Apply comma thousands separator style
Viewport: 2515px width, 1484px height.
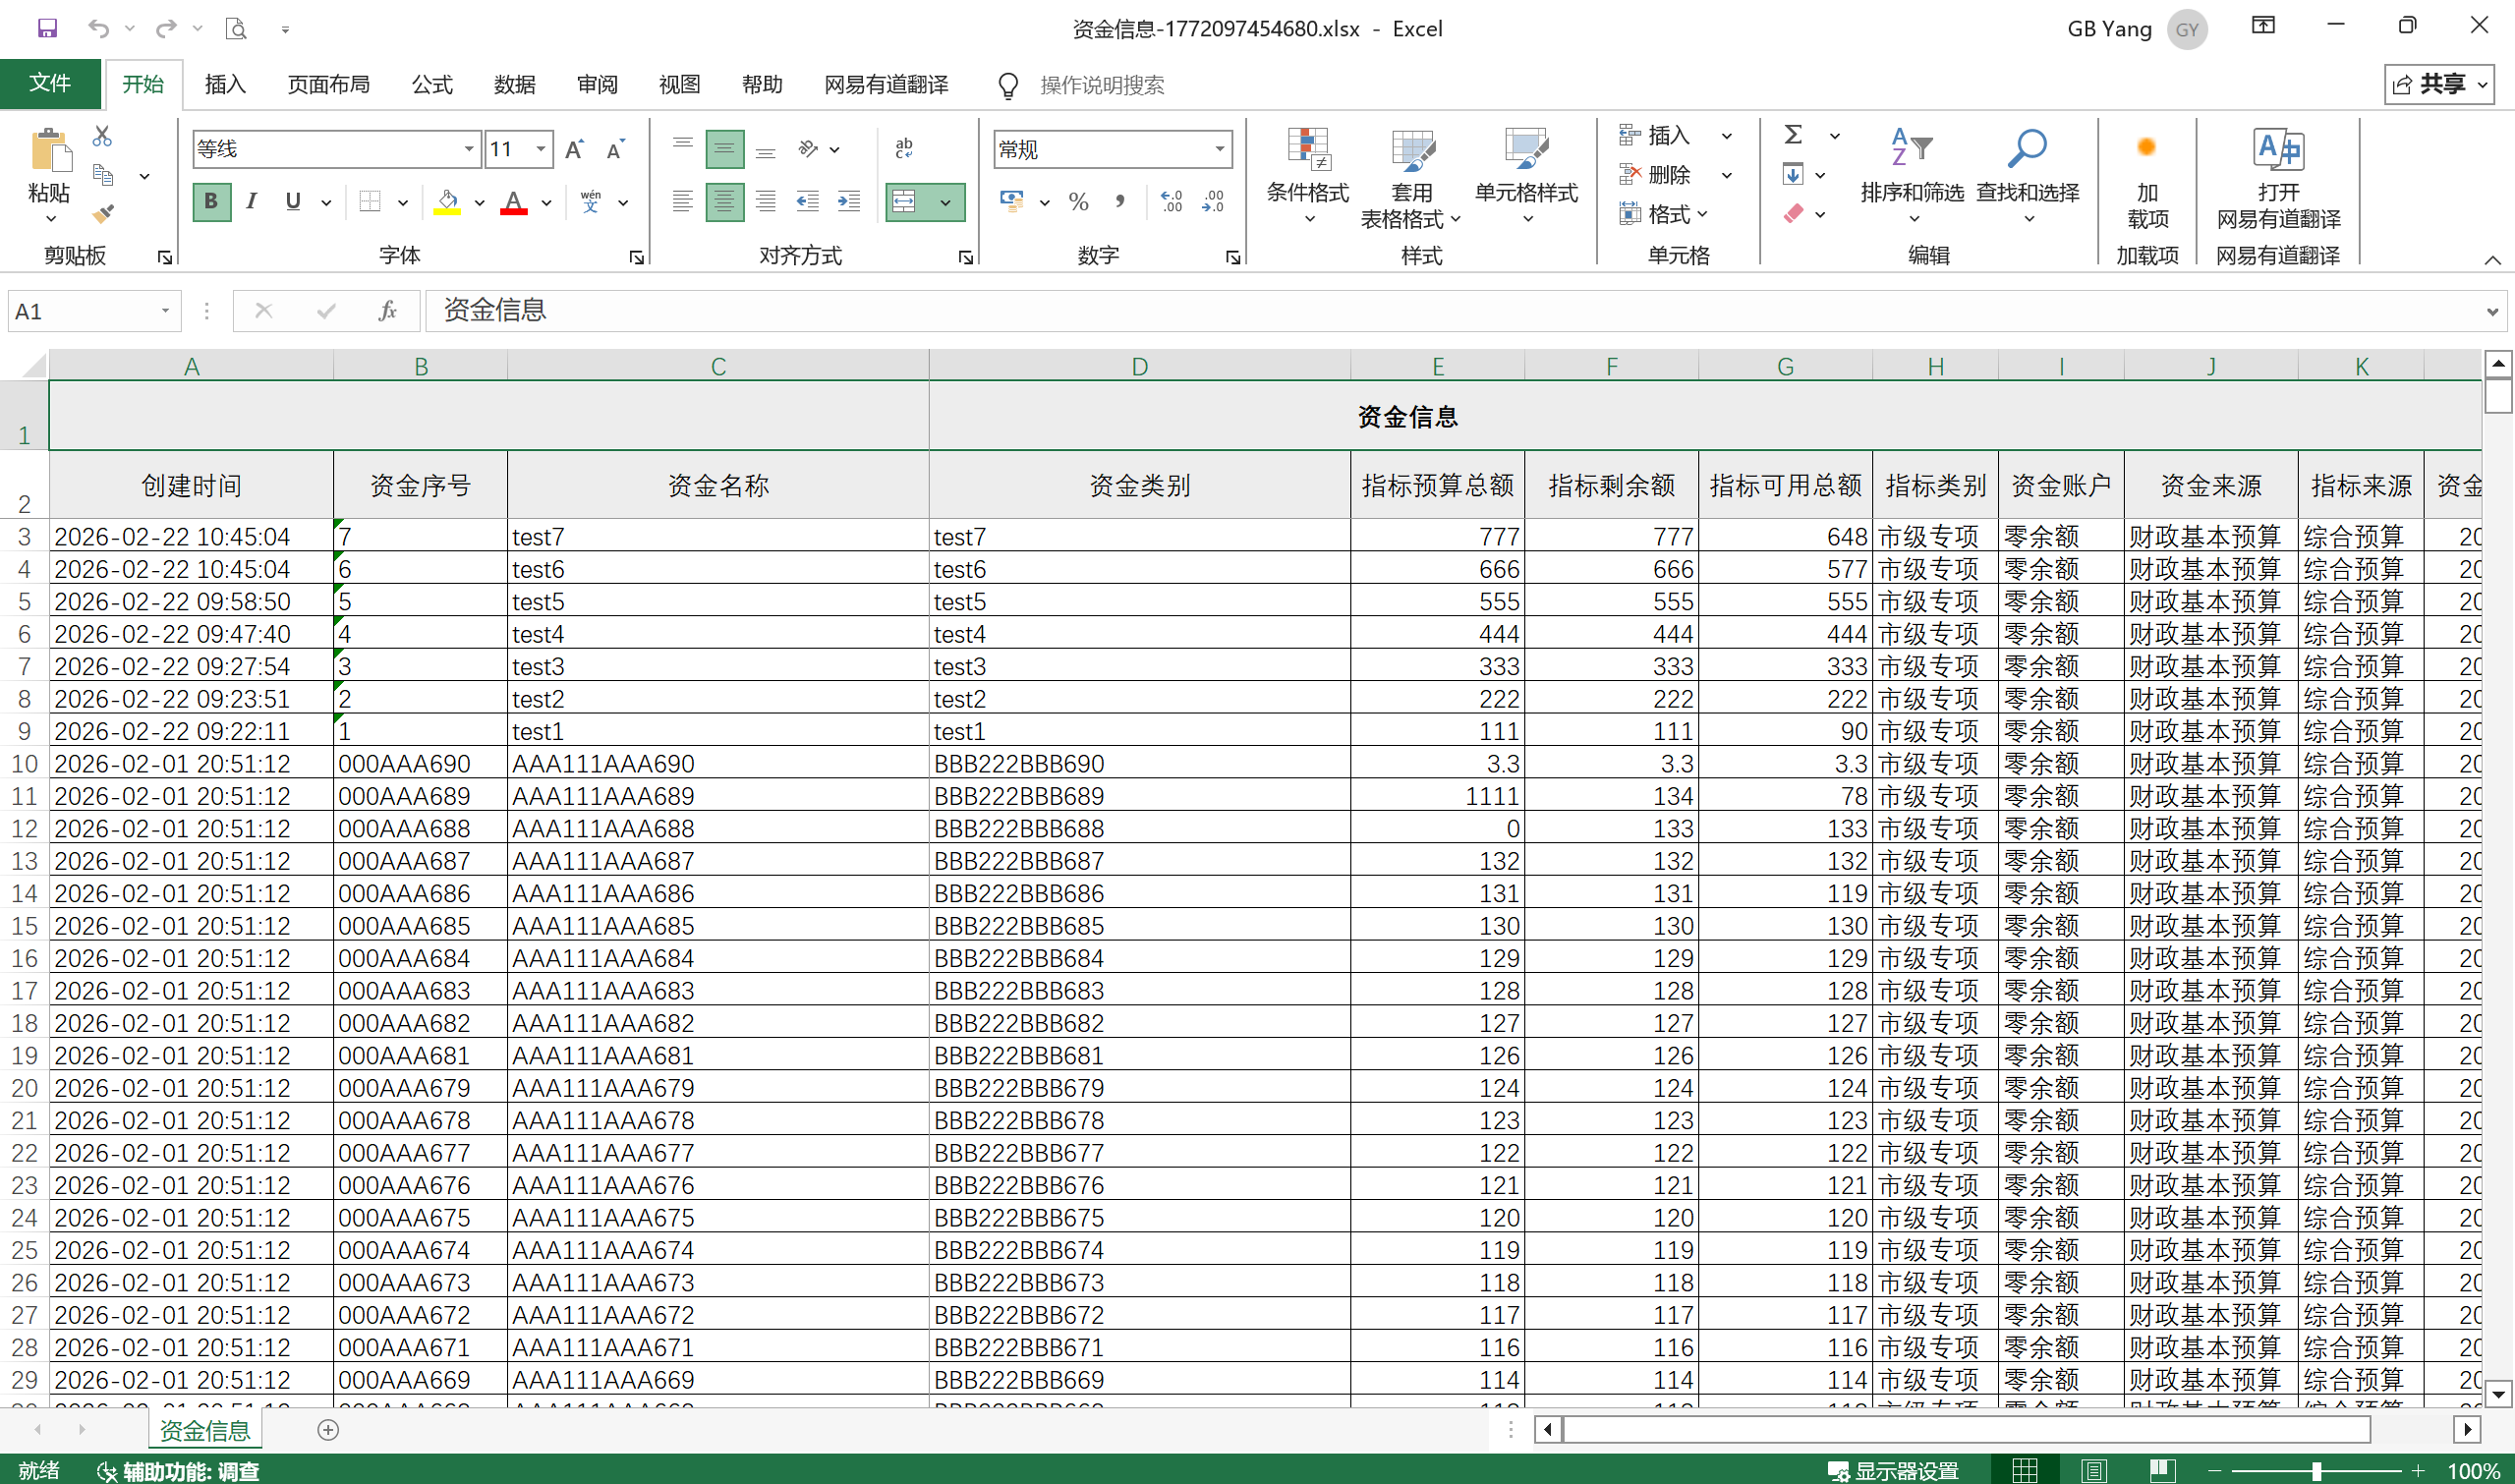(x=1120, y=202)
